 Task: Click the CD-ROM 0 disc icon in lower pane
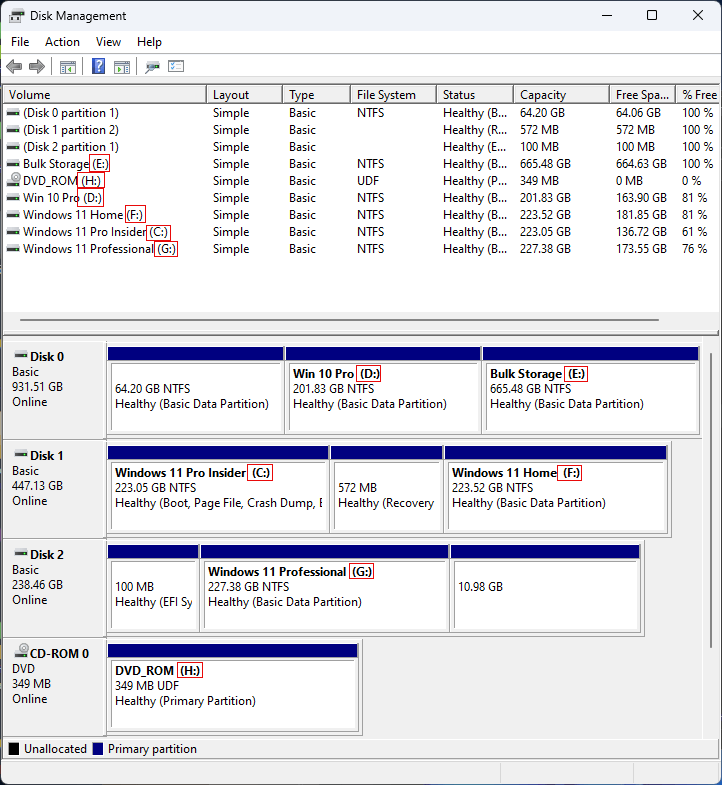22,651
